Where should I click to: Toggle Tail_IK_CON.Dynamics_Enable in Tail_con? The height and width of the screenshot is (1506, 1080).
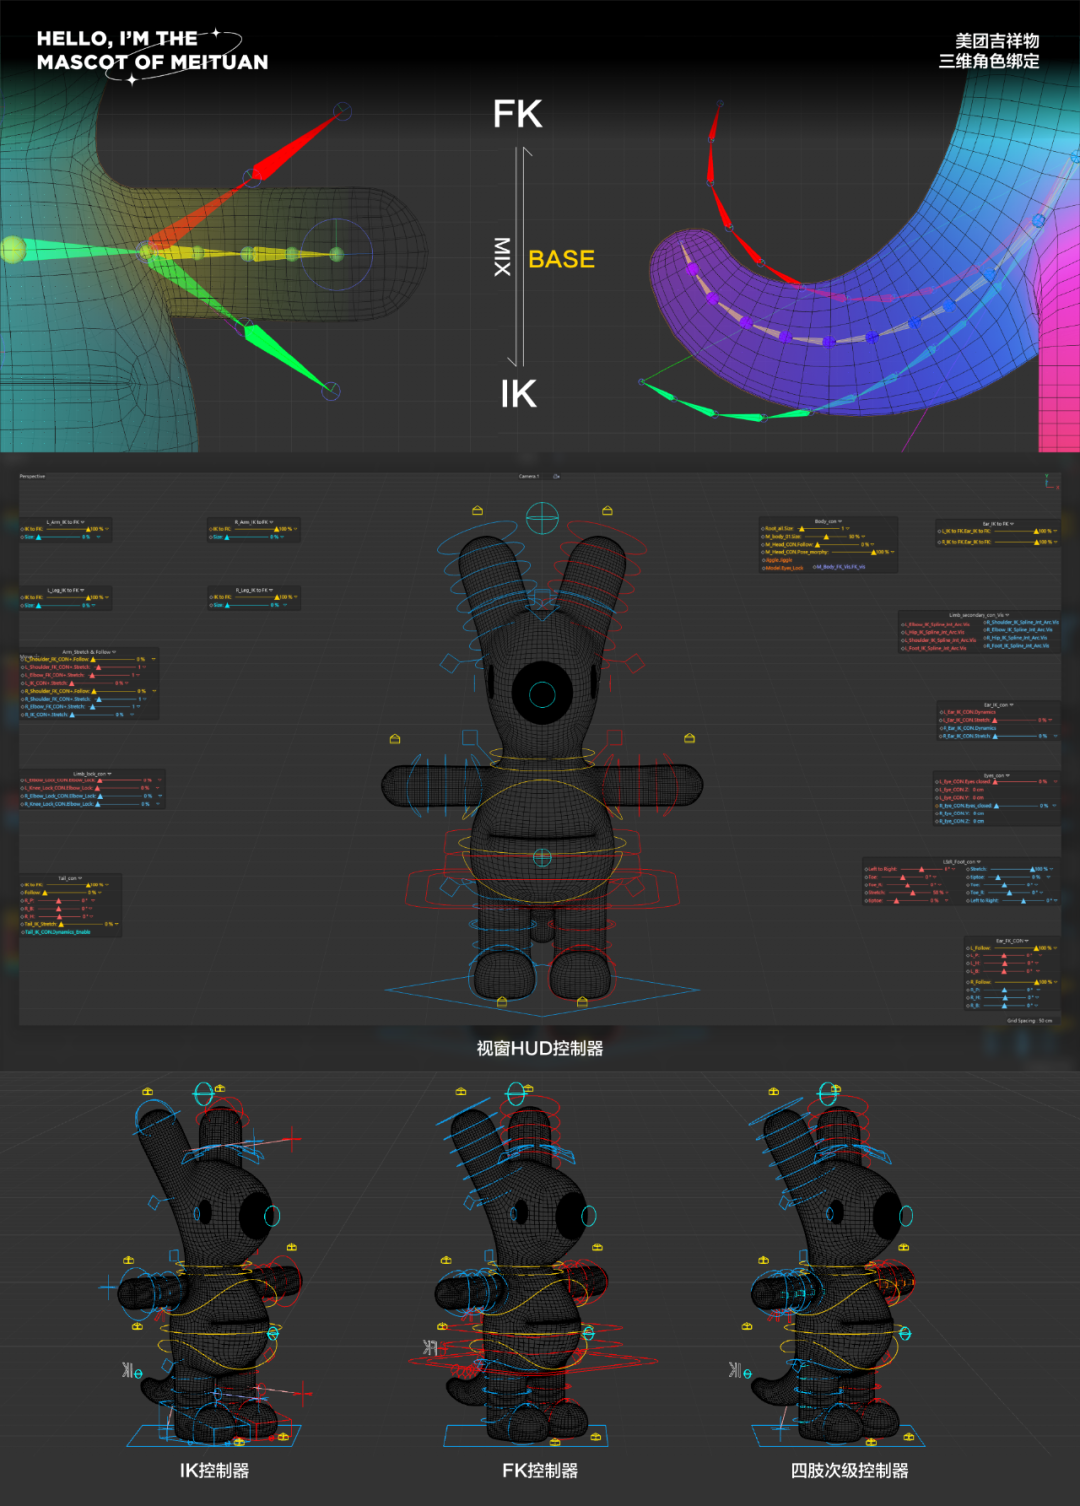click(57, 932)
